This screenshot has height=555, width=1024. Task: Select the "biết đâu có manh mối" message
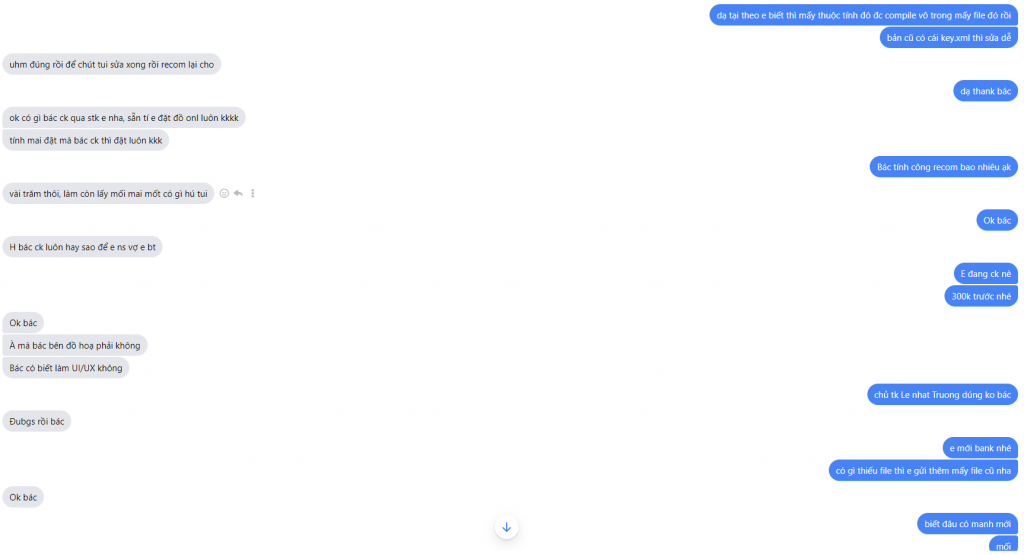coord(966,523)
